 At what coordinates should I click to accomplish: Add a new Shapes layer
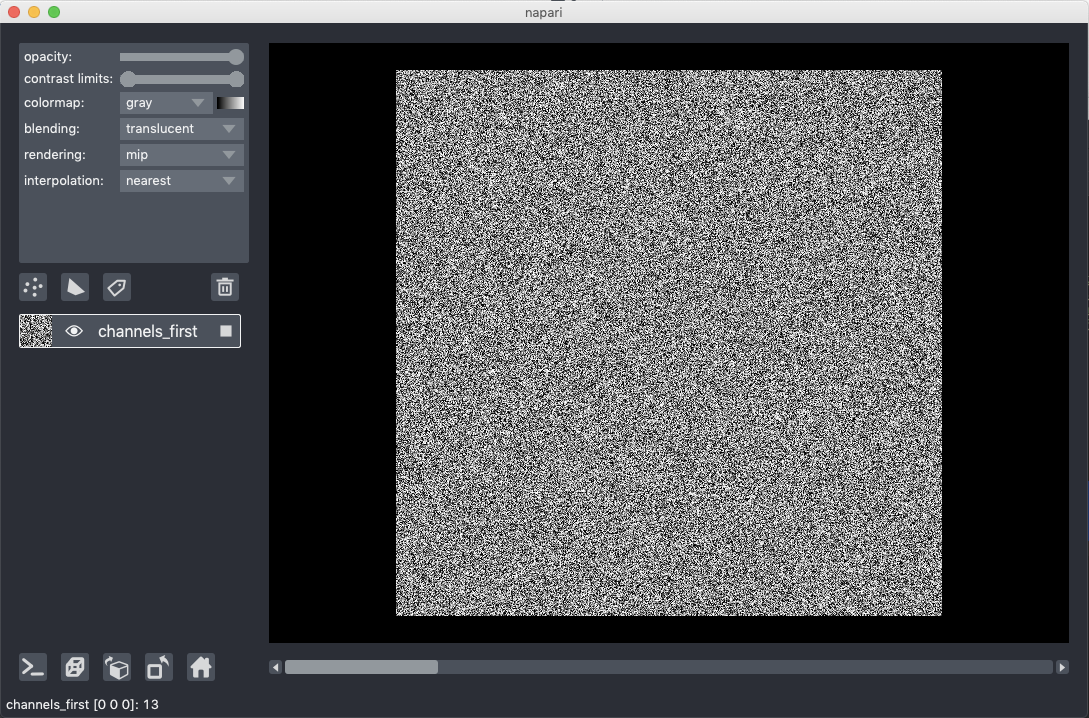tap(75, 287)
